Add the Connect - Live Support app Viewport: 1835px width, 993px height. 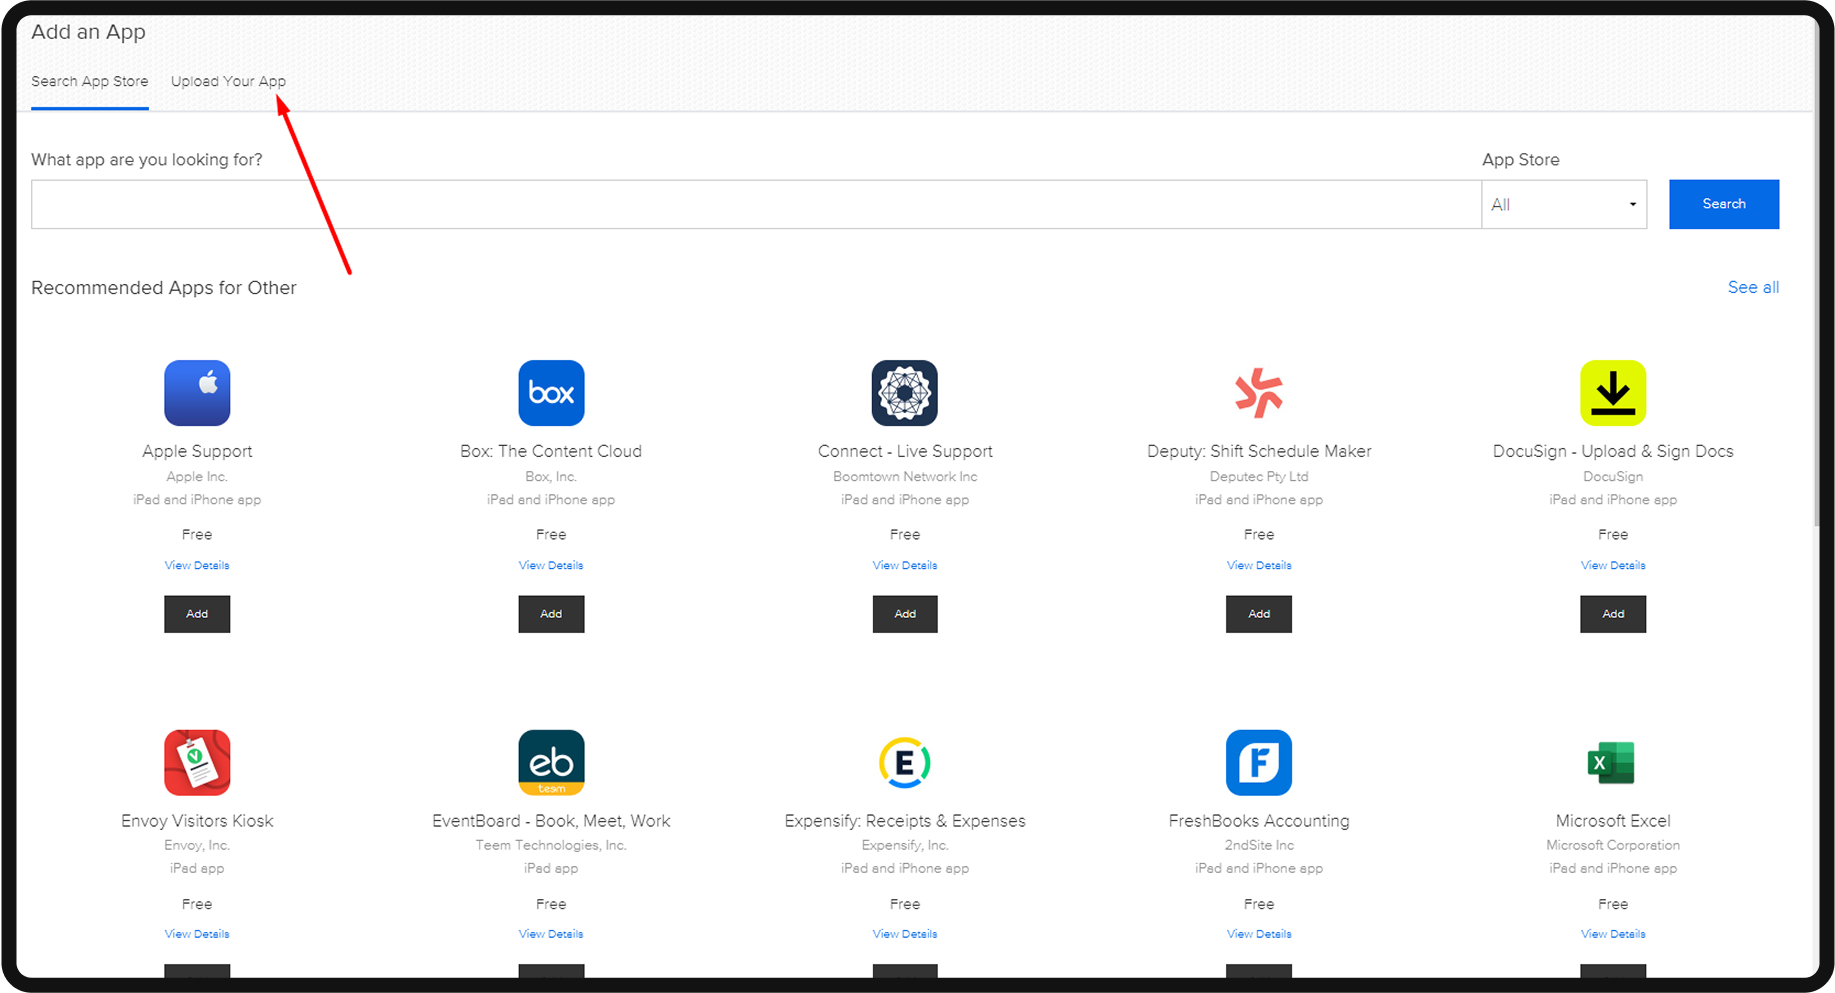[x=905, y=614]
